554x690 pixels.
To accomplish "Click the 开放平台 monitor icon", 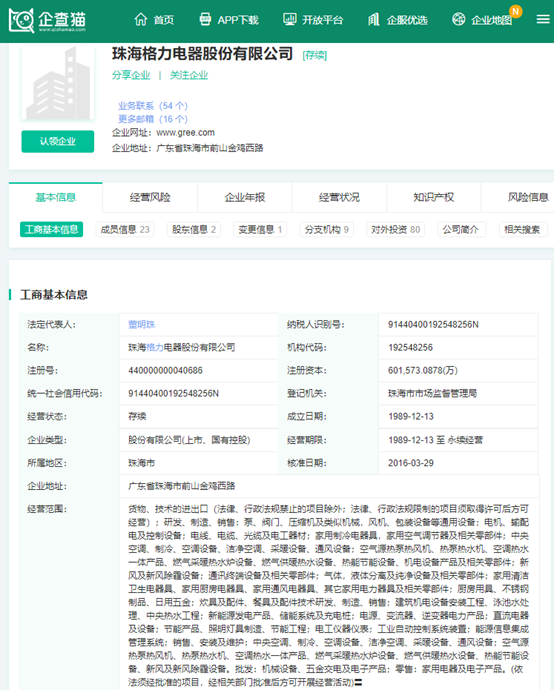I will click(x=290, y=19).
